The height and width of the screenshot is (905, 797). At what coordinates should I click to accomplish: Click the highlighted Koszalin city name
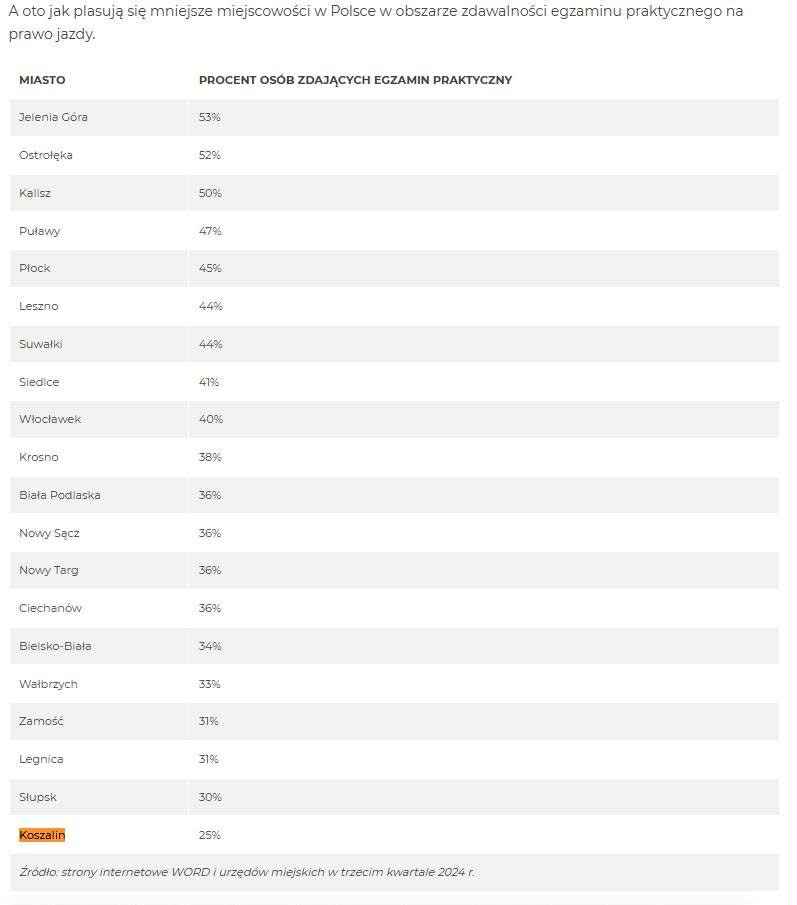pyautogui.click(x=42, y=835)
